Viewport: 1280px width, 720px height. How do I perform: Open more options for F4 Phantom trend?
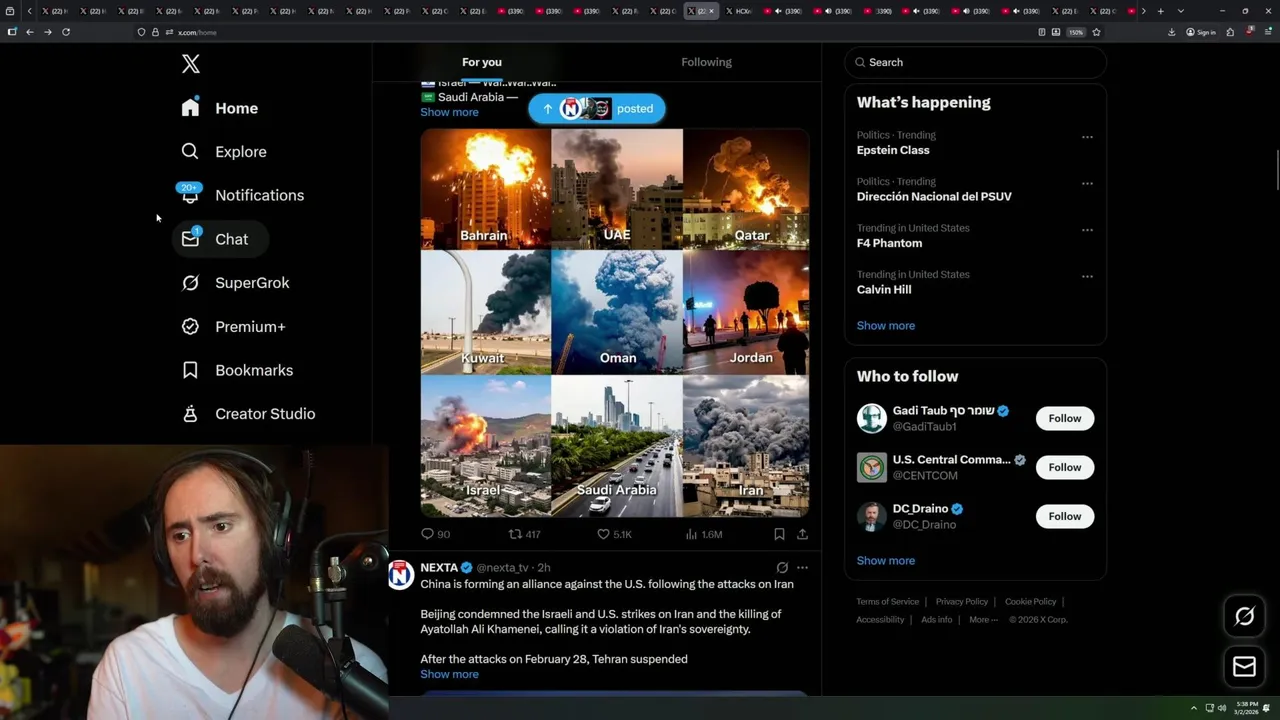pyautogui.click(x=1087, y=230)
